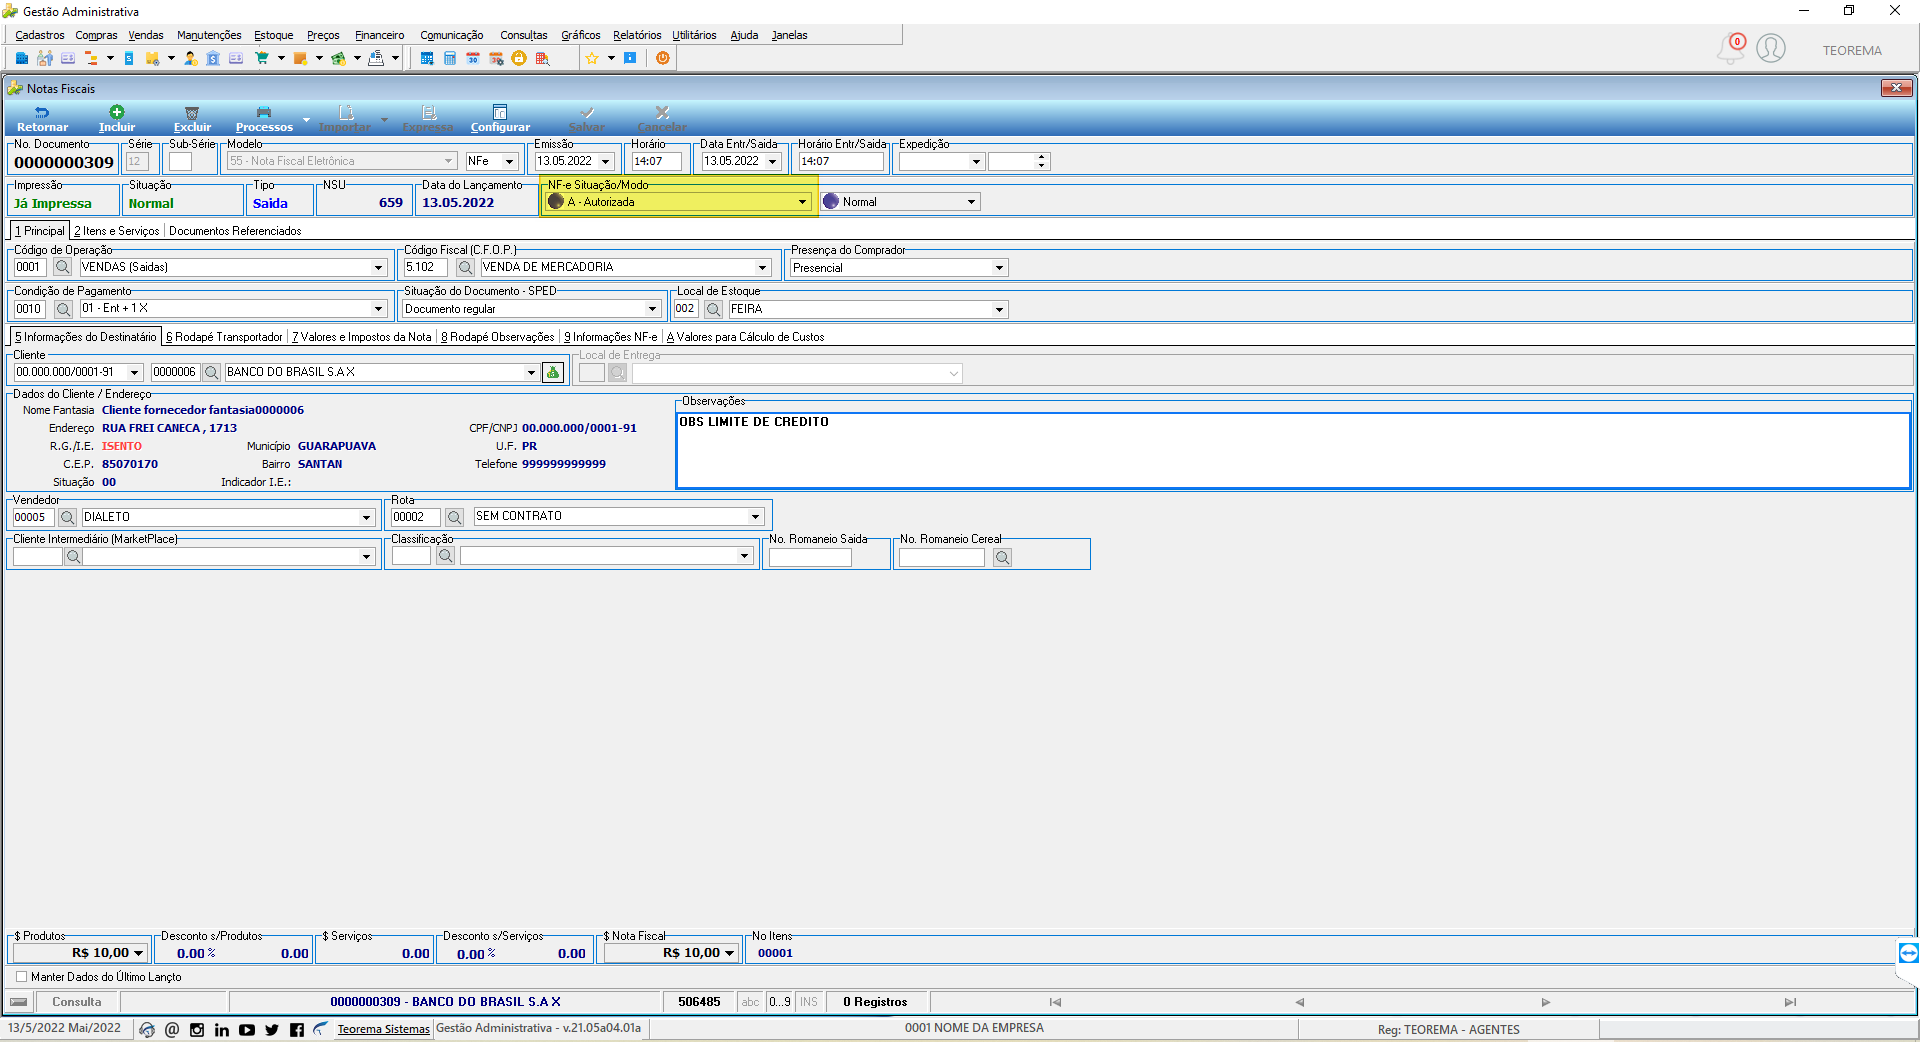Open the LinkedIn icon in status bar

click(222, 1030)
